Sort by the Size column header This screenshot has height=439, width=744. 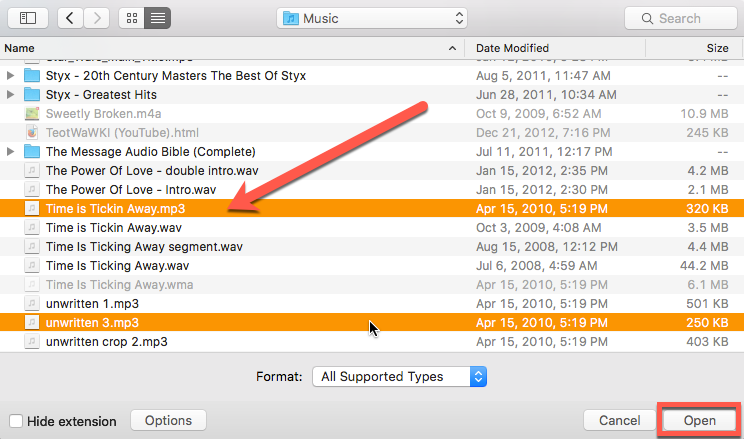[x=717, y=48]
